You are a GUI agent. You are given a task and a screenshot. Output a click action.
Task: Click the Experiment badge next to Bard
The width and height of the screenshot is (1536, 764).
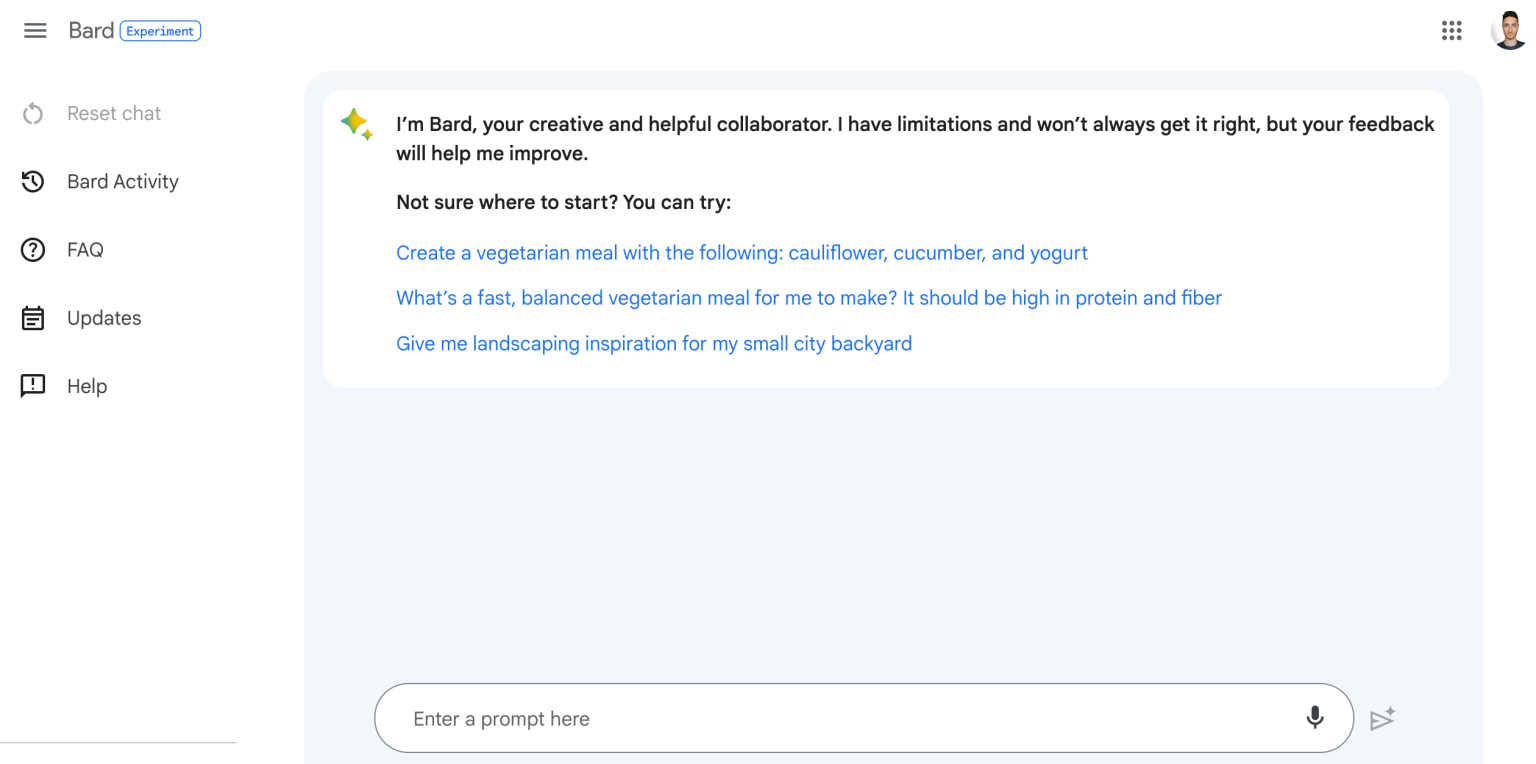(160, 31)
